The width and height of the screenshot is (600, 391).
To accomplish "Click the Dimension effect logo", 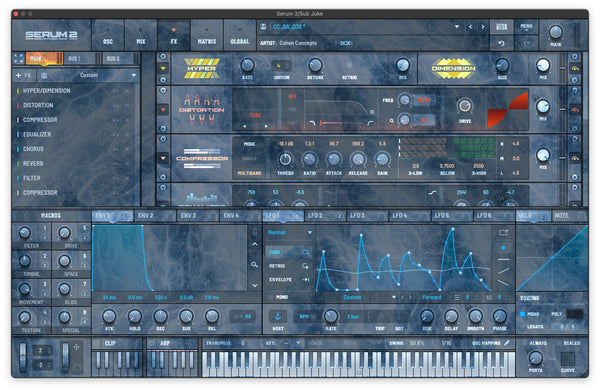I will click(453, 68).
